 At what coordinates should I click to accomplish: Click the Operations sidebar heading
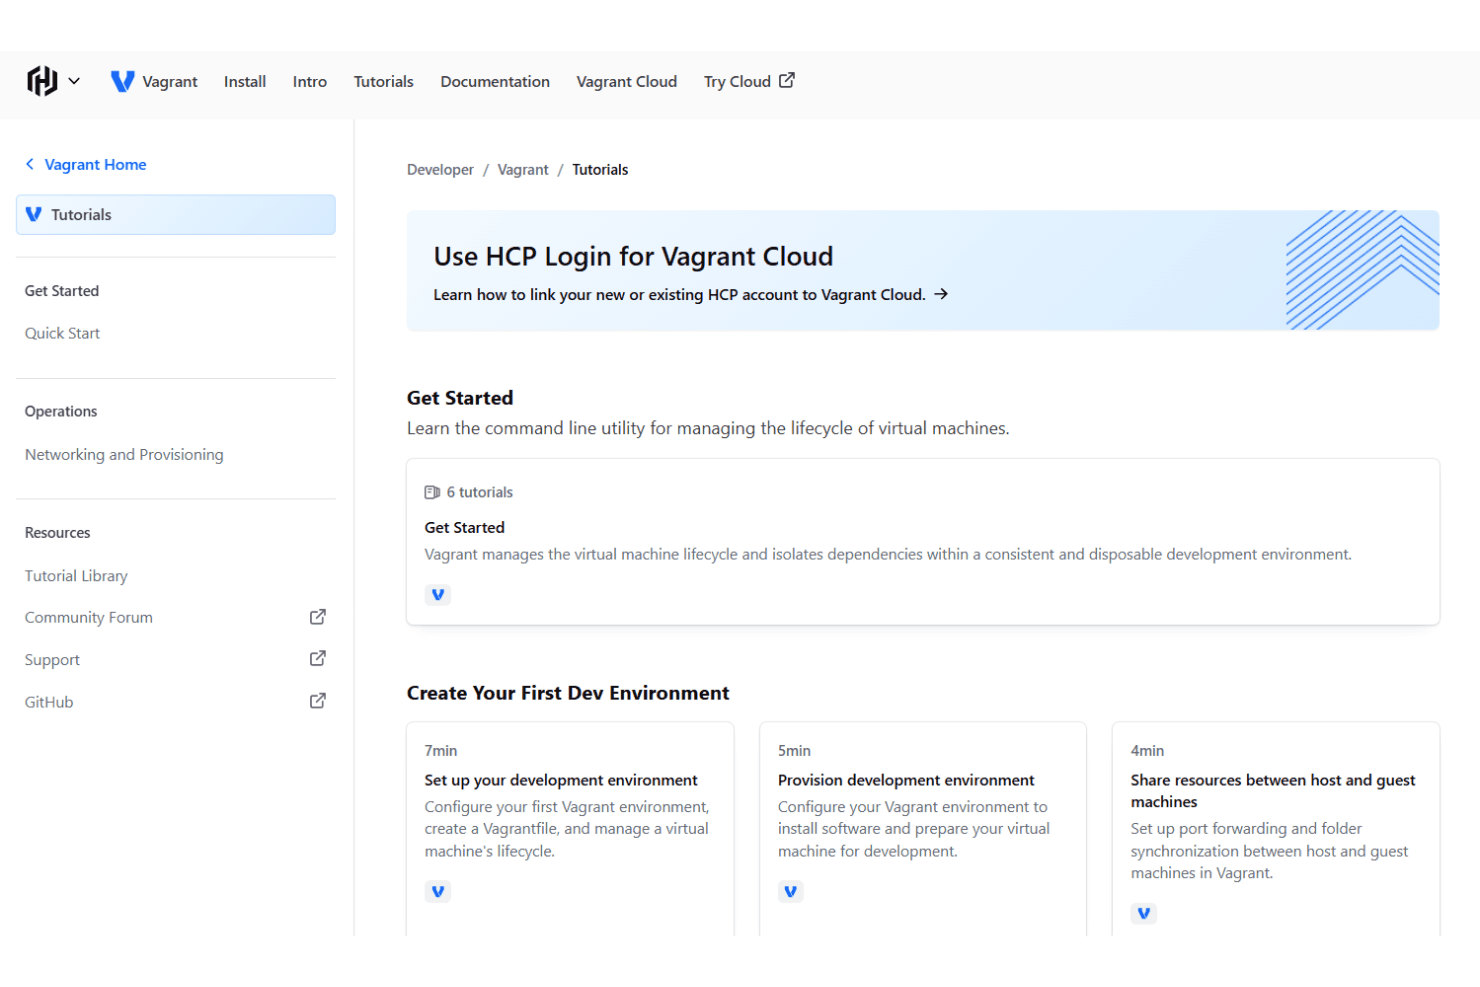[61, 411]
